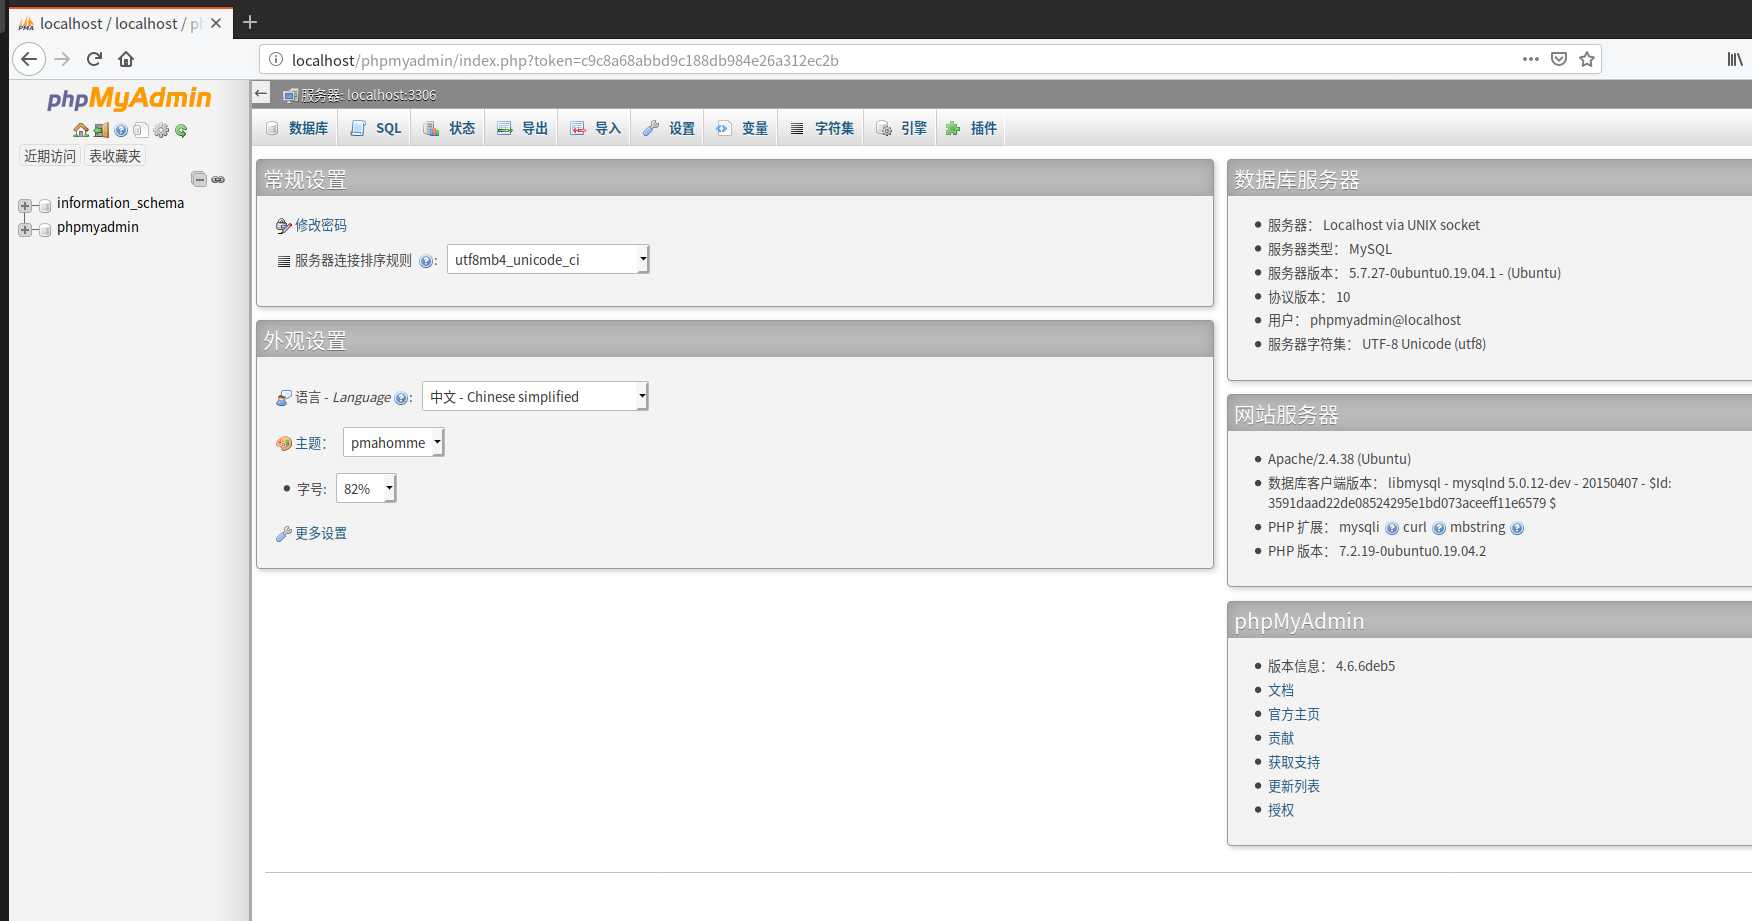
Task: Open navigation panel settings gear icon
Action: pos(161,130)
